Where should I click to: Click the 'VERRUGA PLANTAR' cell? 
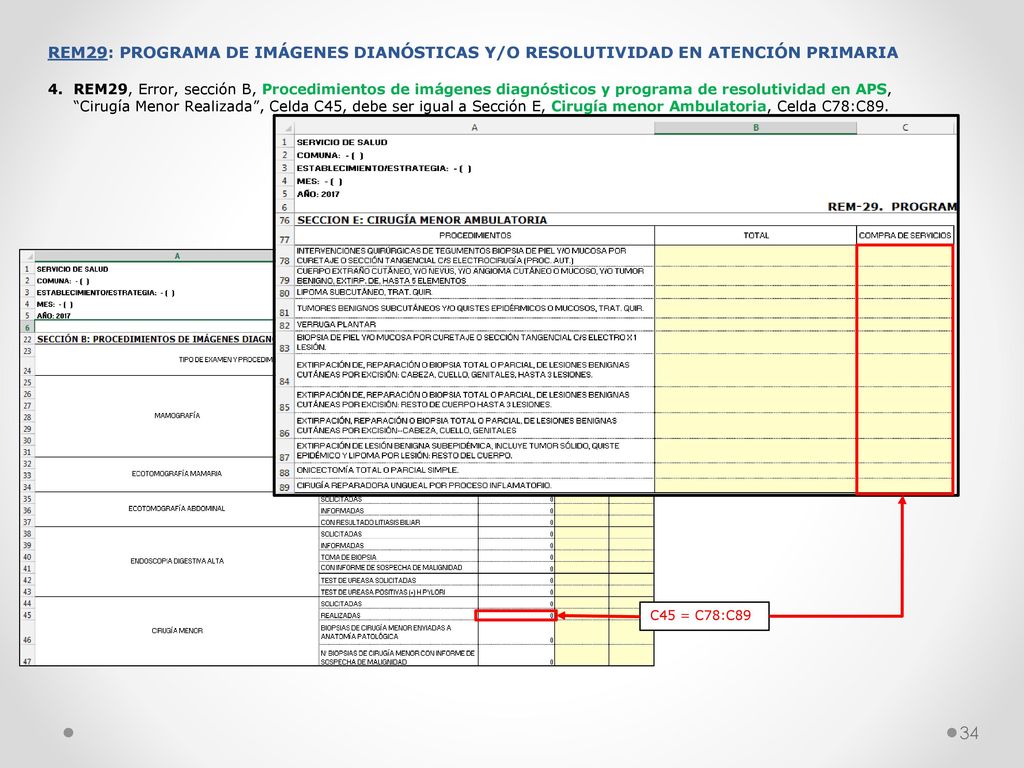475,325
